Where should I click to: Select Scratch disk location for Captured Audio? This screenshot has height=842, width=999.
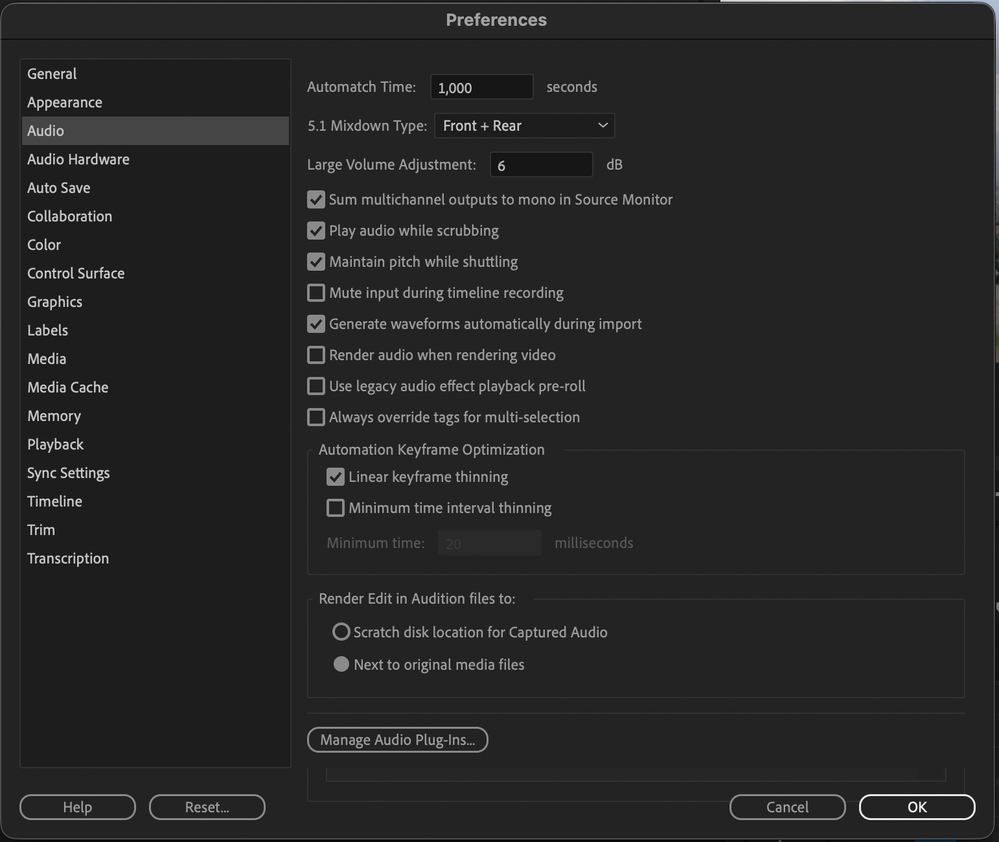[341, 632]
